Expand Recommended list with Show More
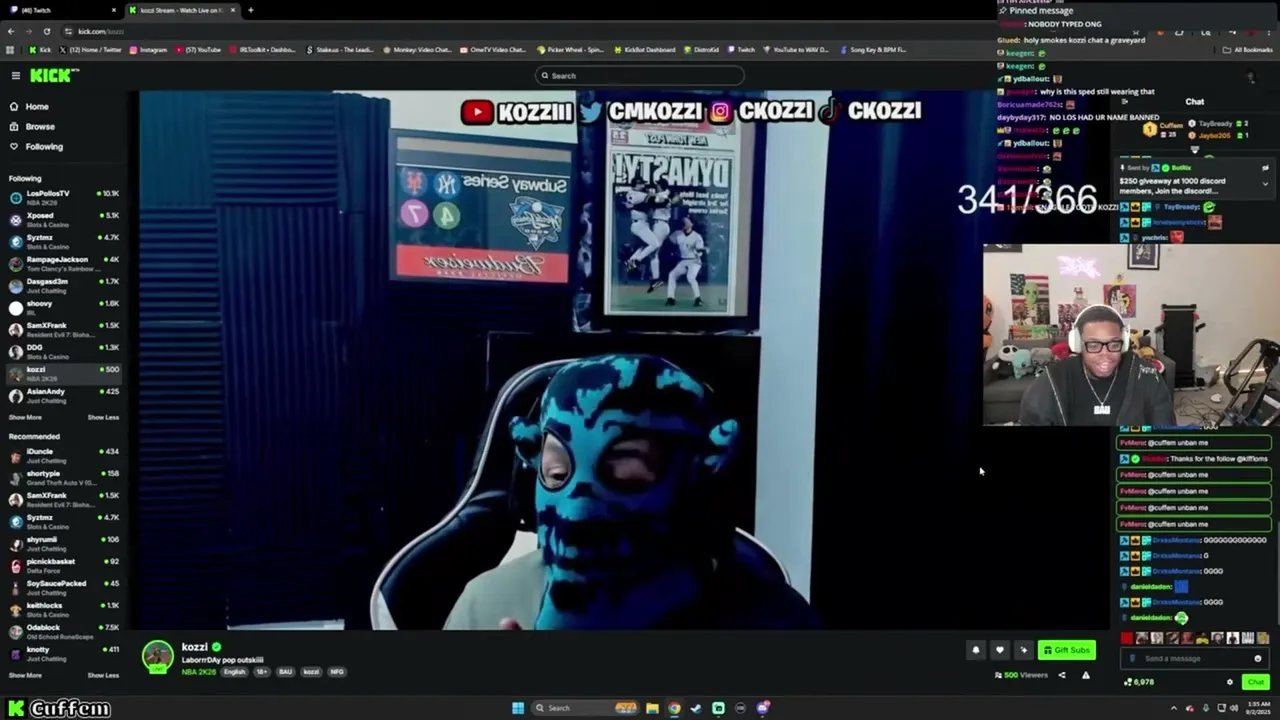This screenshot has width=1280, height=720. tap(25, 675)
